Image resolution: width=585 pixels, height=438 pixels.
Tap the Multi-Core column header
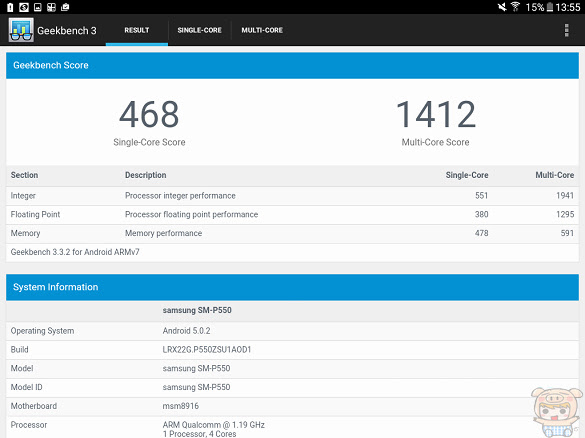[x=554, y=175]
